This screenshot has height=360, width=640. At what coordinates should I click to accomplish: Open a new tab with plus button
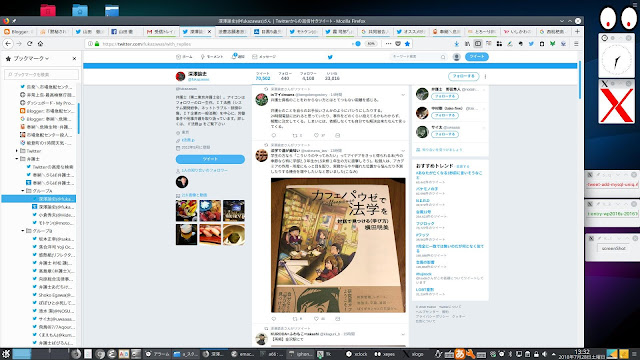click(x=577, y=31)
